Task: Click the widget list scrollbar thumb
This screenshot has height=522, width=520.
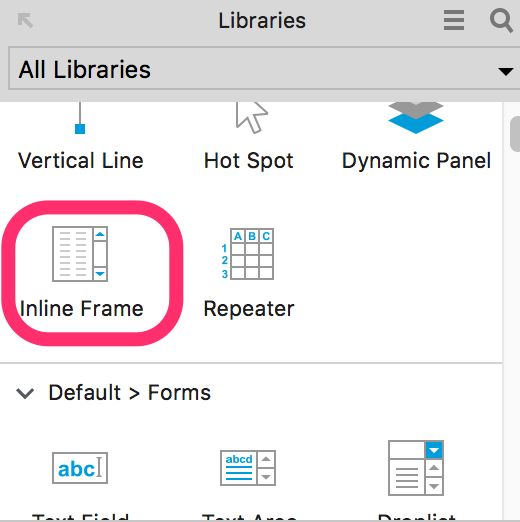Action: click(x=515, y=134)
